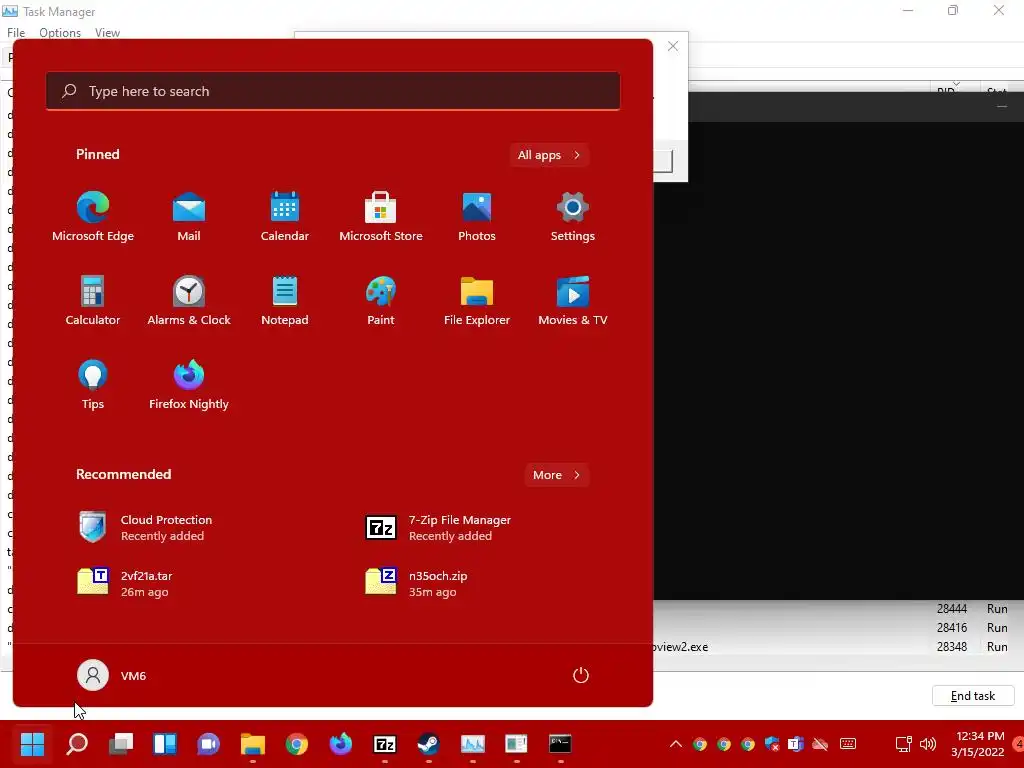Open the clock and date flyout
1024x768 pixels.
[978, 744]
